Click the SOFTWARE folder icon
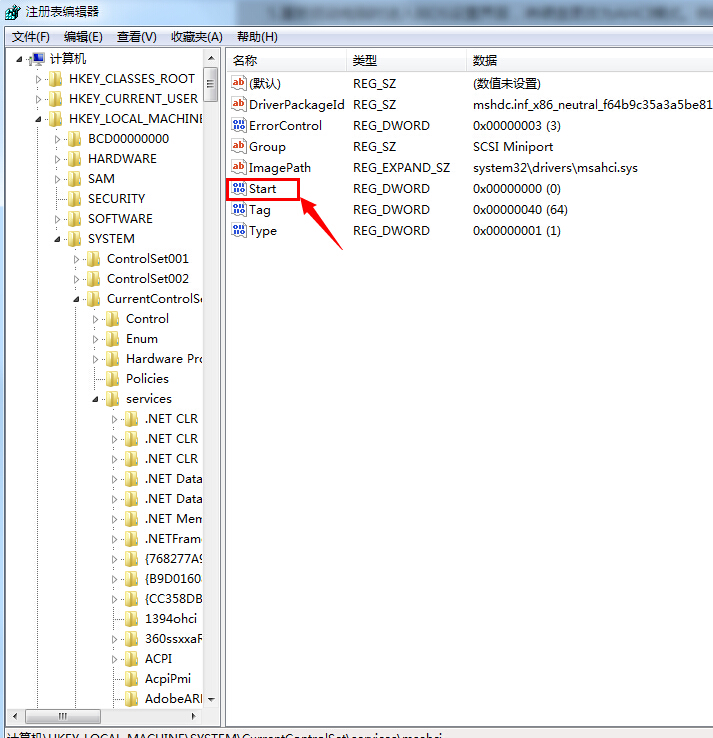The width and height of the screenshot is (713, 738). (x=74, y=219)
